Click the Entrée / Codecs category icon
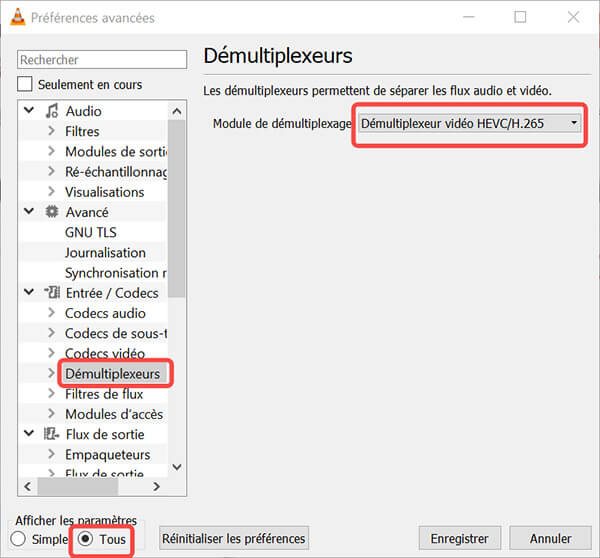The image size is (600, 558). [52, 293]
